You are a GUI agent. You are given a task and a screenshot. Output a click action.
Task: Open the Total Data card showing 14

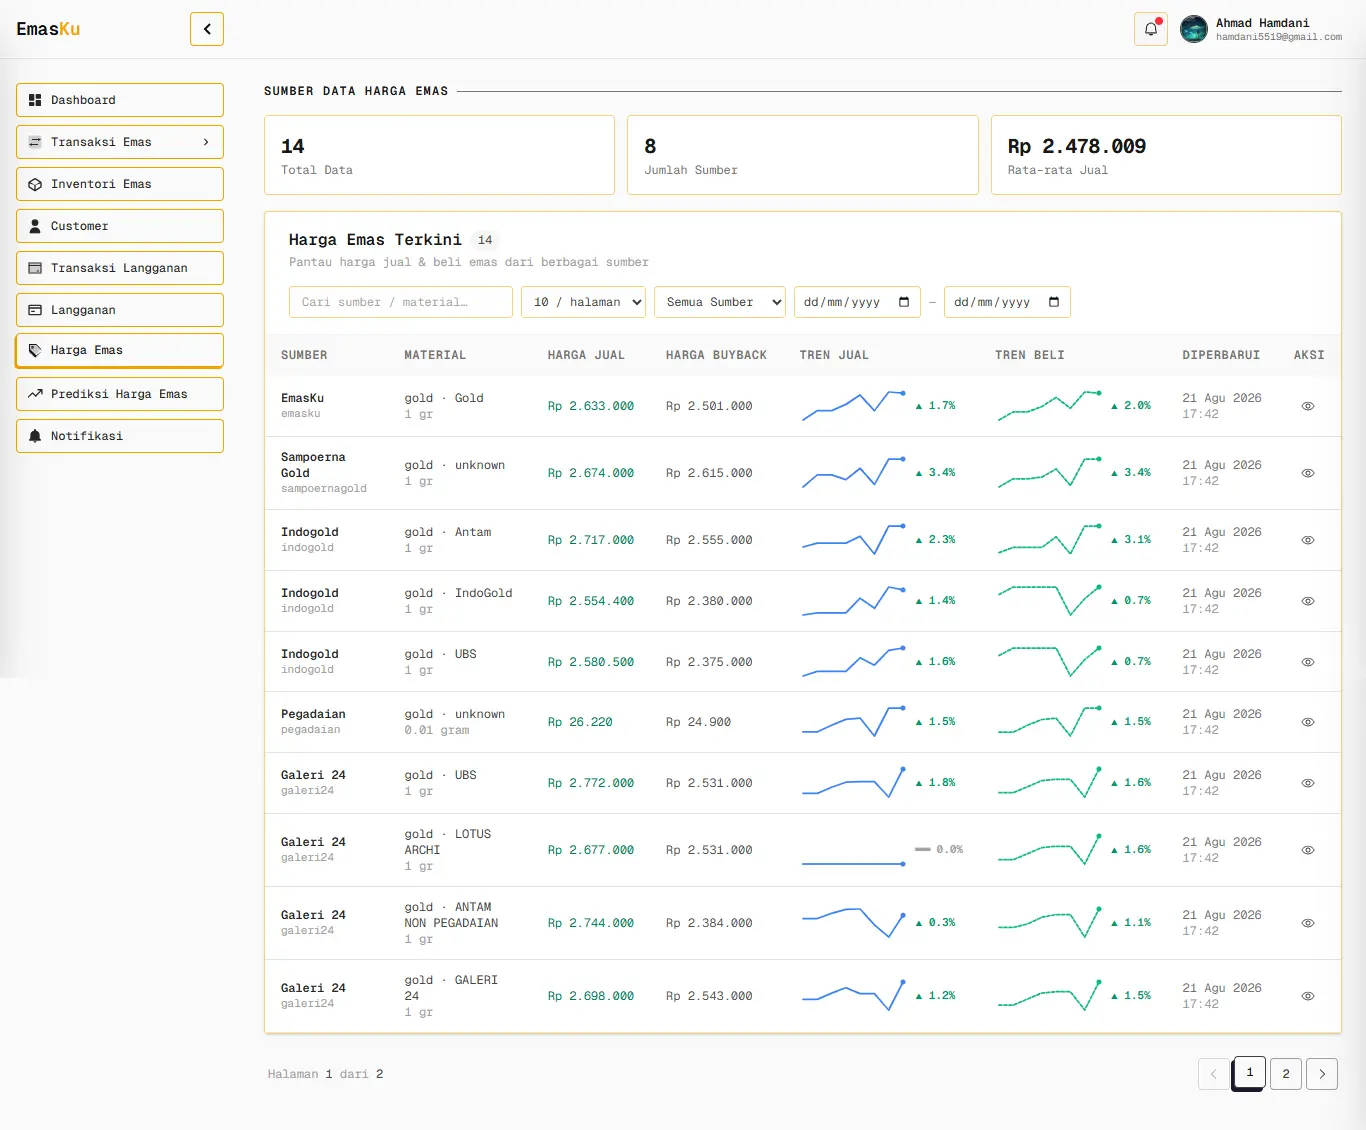click(439, 155)
